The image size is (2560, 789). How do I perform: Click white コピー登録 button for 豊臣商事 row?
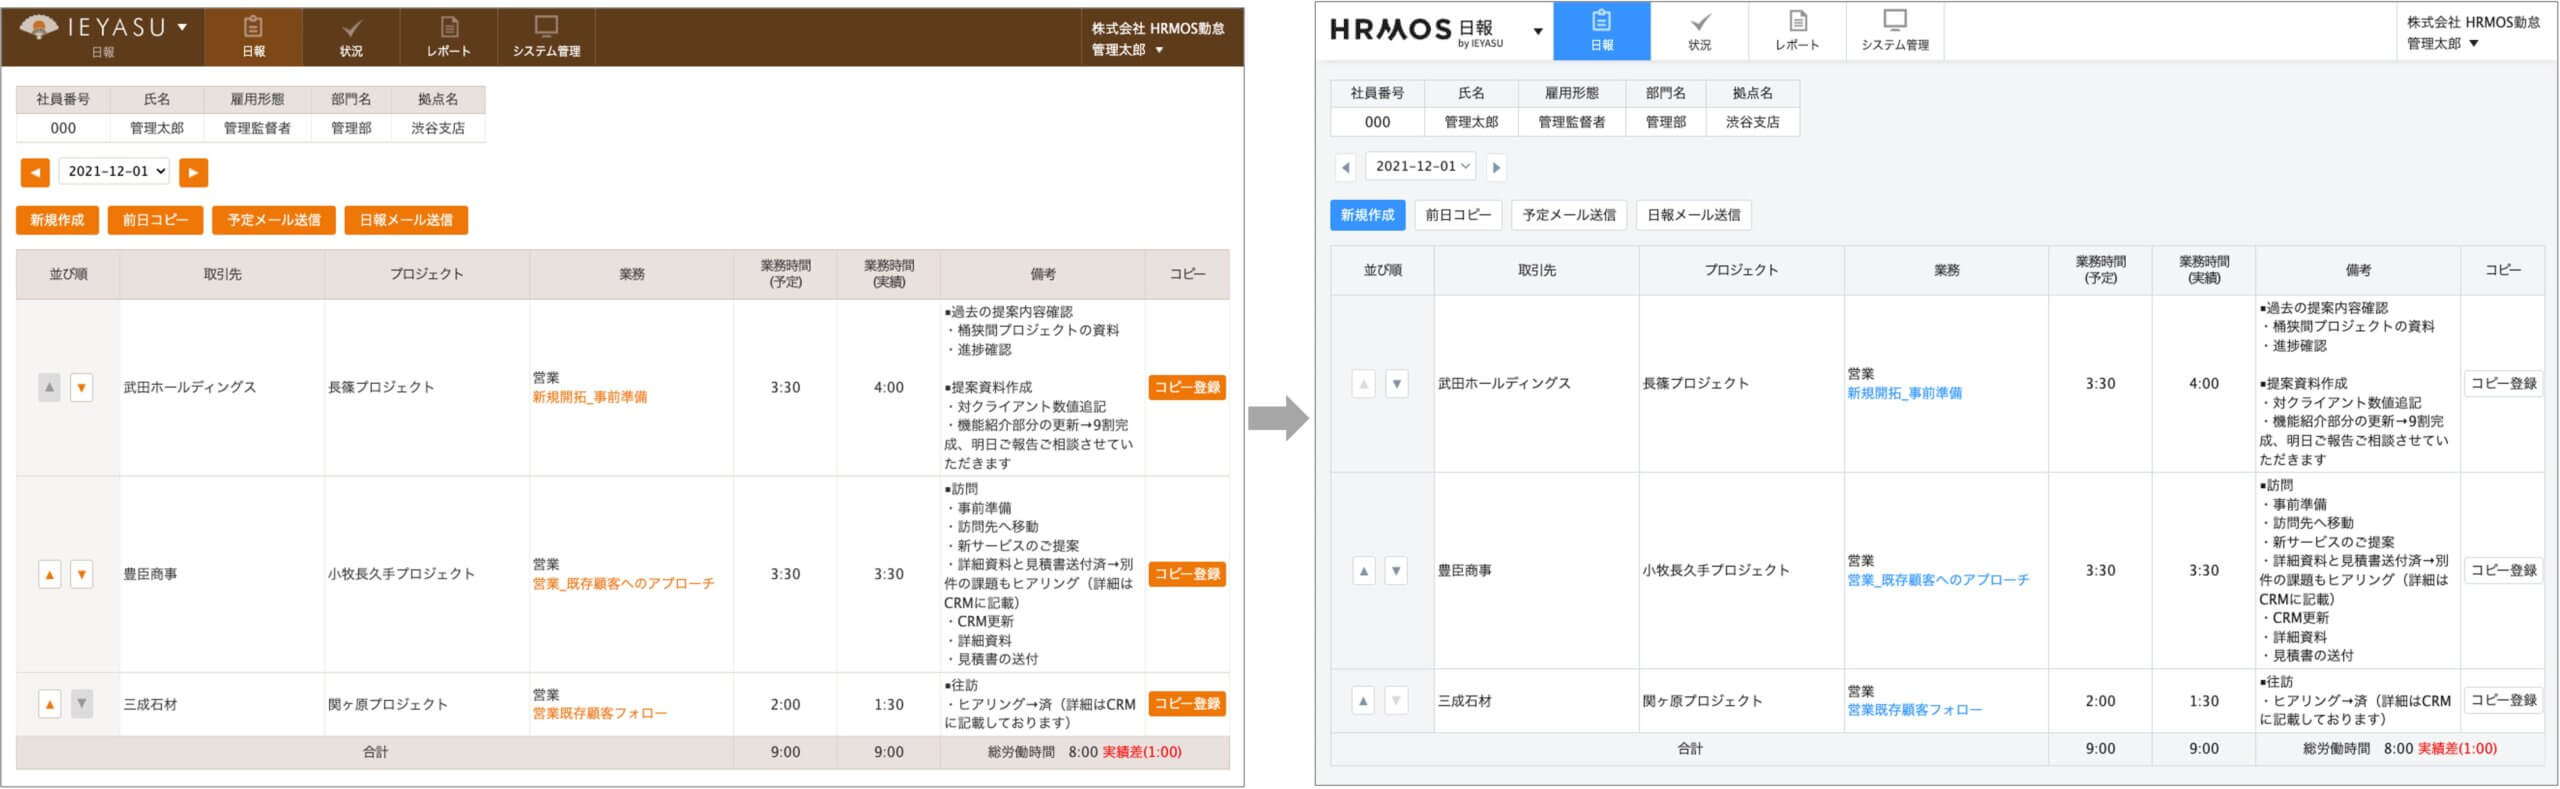coord(2502,570)
